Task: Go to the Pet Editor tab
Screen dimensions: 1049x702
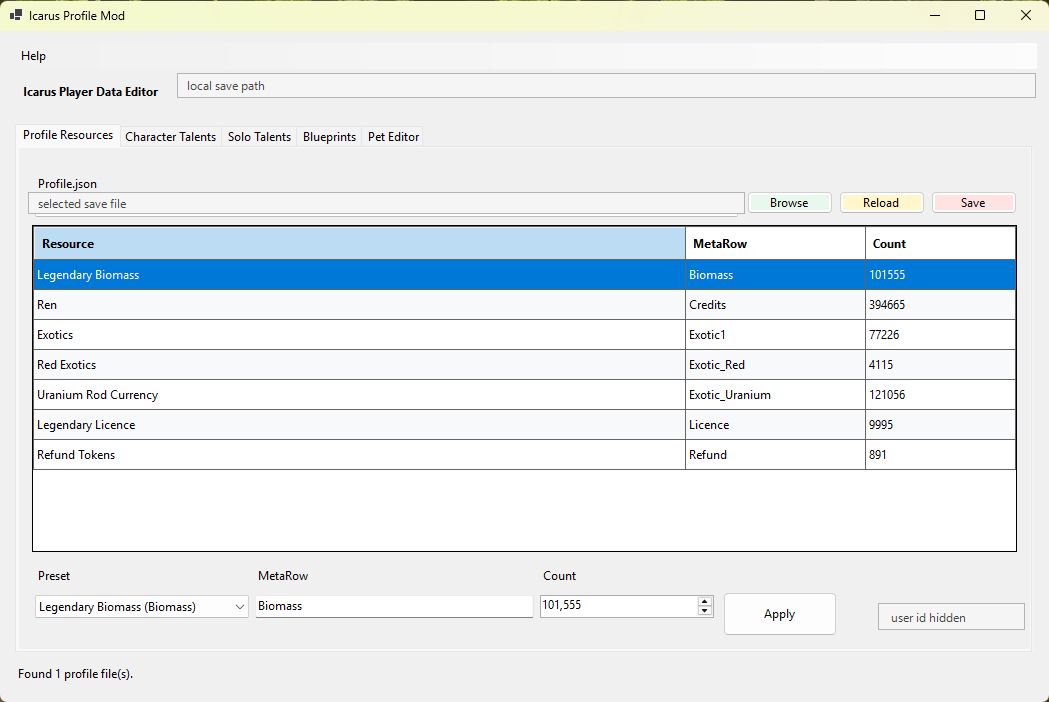Action: tap(393, 137)
